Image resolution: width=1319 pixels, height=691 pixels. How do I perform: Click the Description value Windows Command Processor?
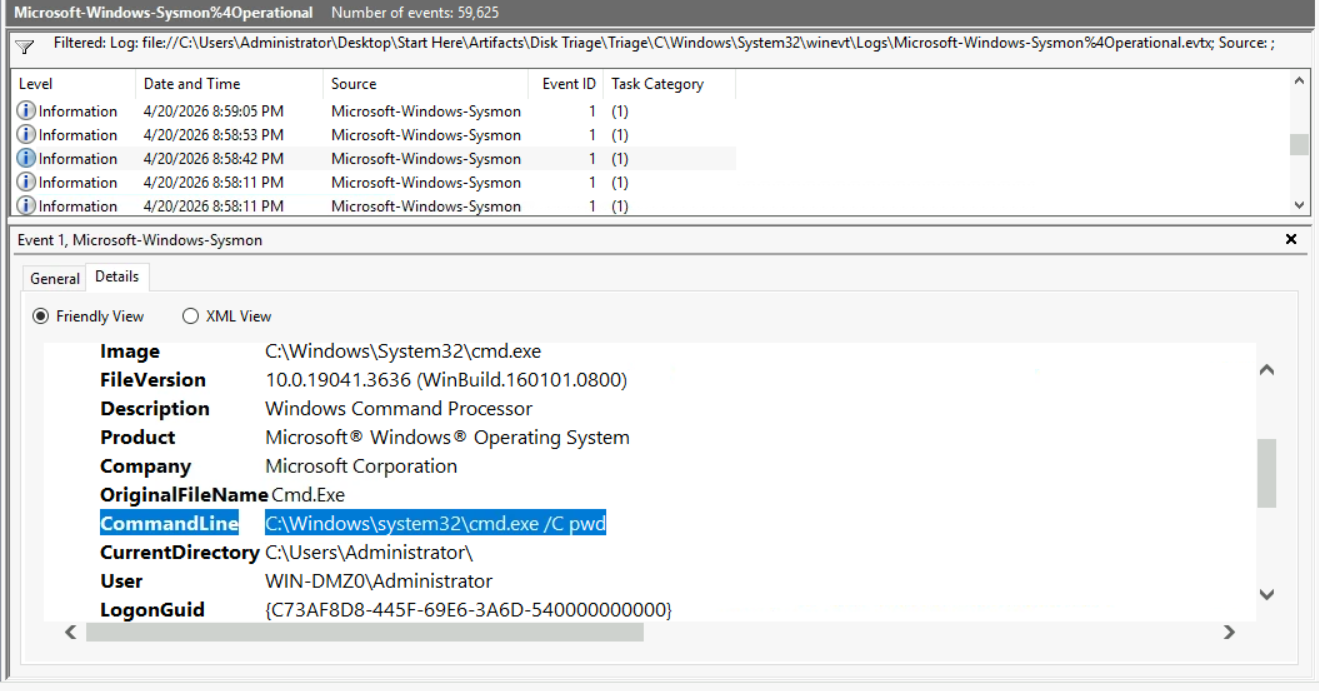399,409
